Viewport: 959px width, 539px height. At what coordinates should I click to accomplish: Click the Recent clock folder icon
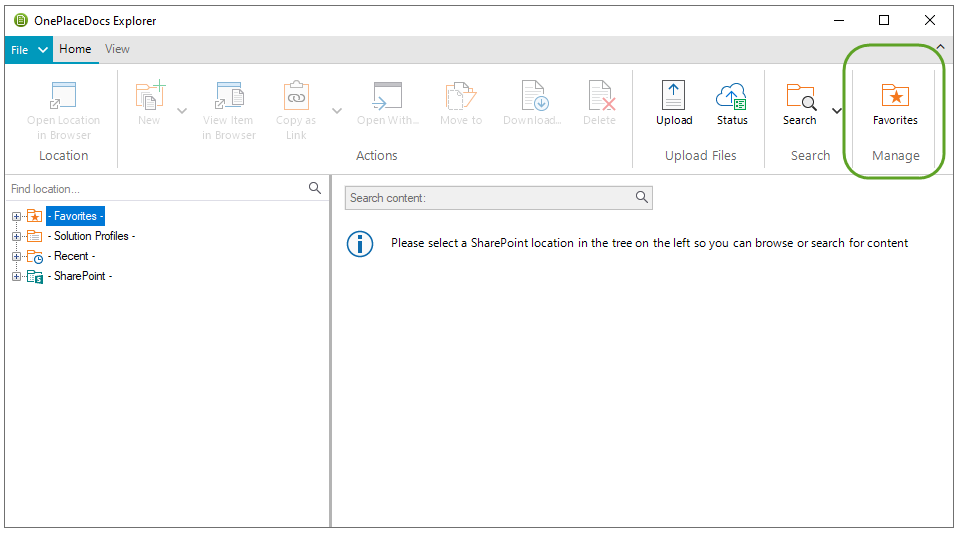pyautogui.click(x=35, y=257)
